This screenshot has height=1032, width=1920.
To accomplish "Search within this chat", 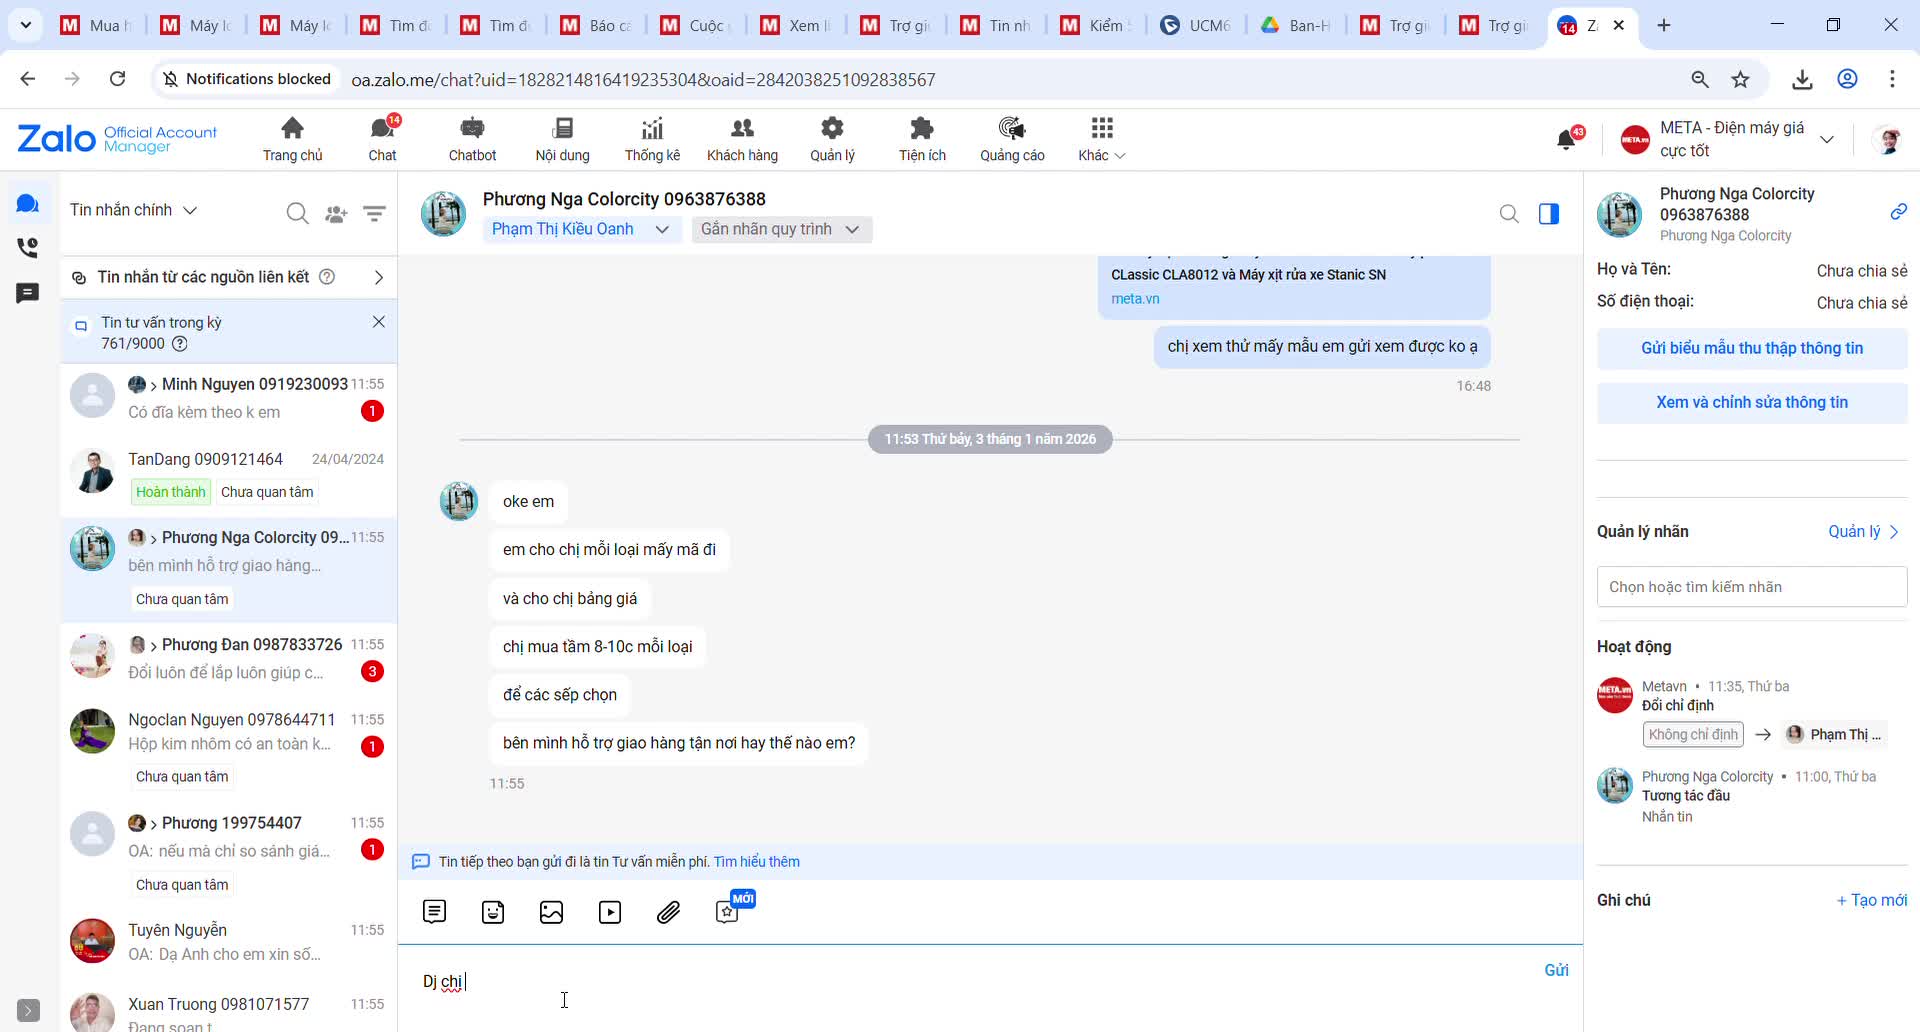I will click(1509, 214).
